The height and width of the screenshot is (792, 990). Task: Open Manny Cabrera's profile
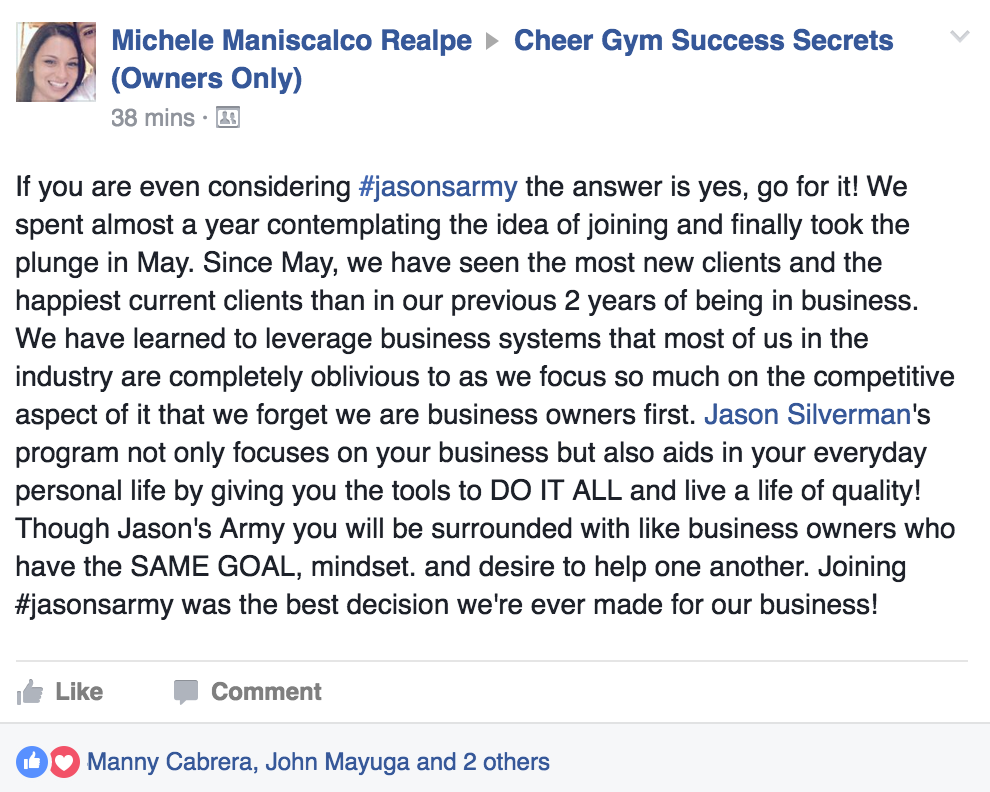pos(169,762)
